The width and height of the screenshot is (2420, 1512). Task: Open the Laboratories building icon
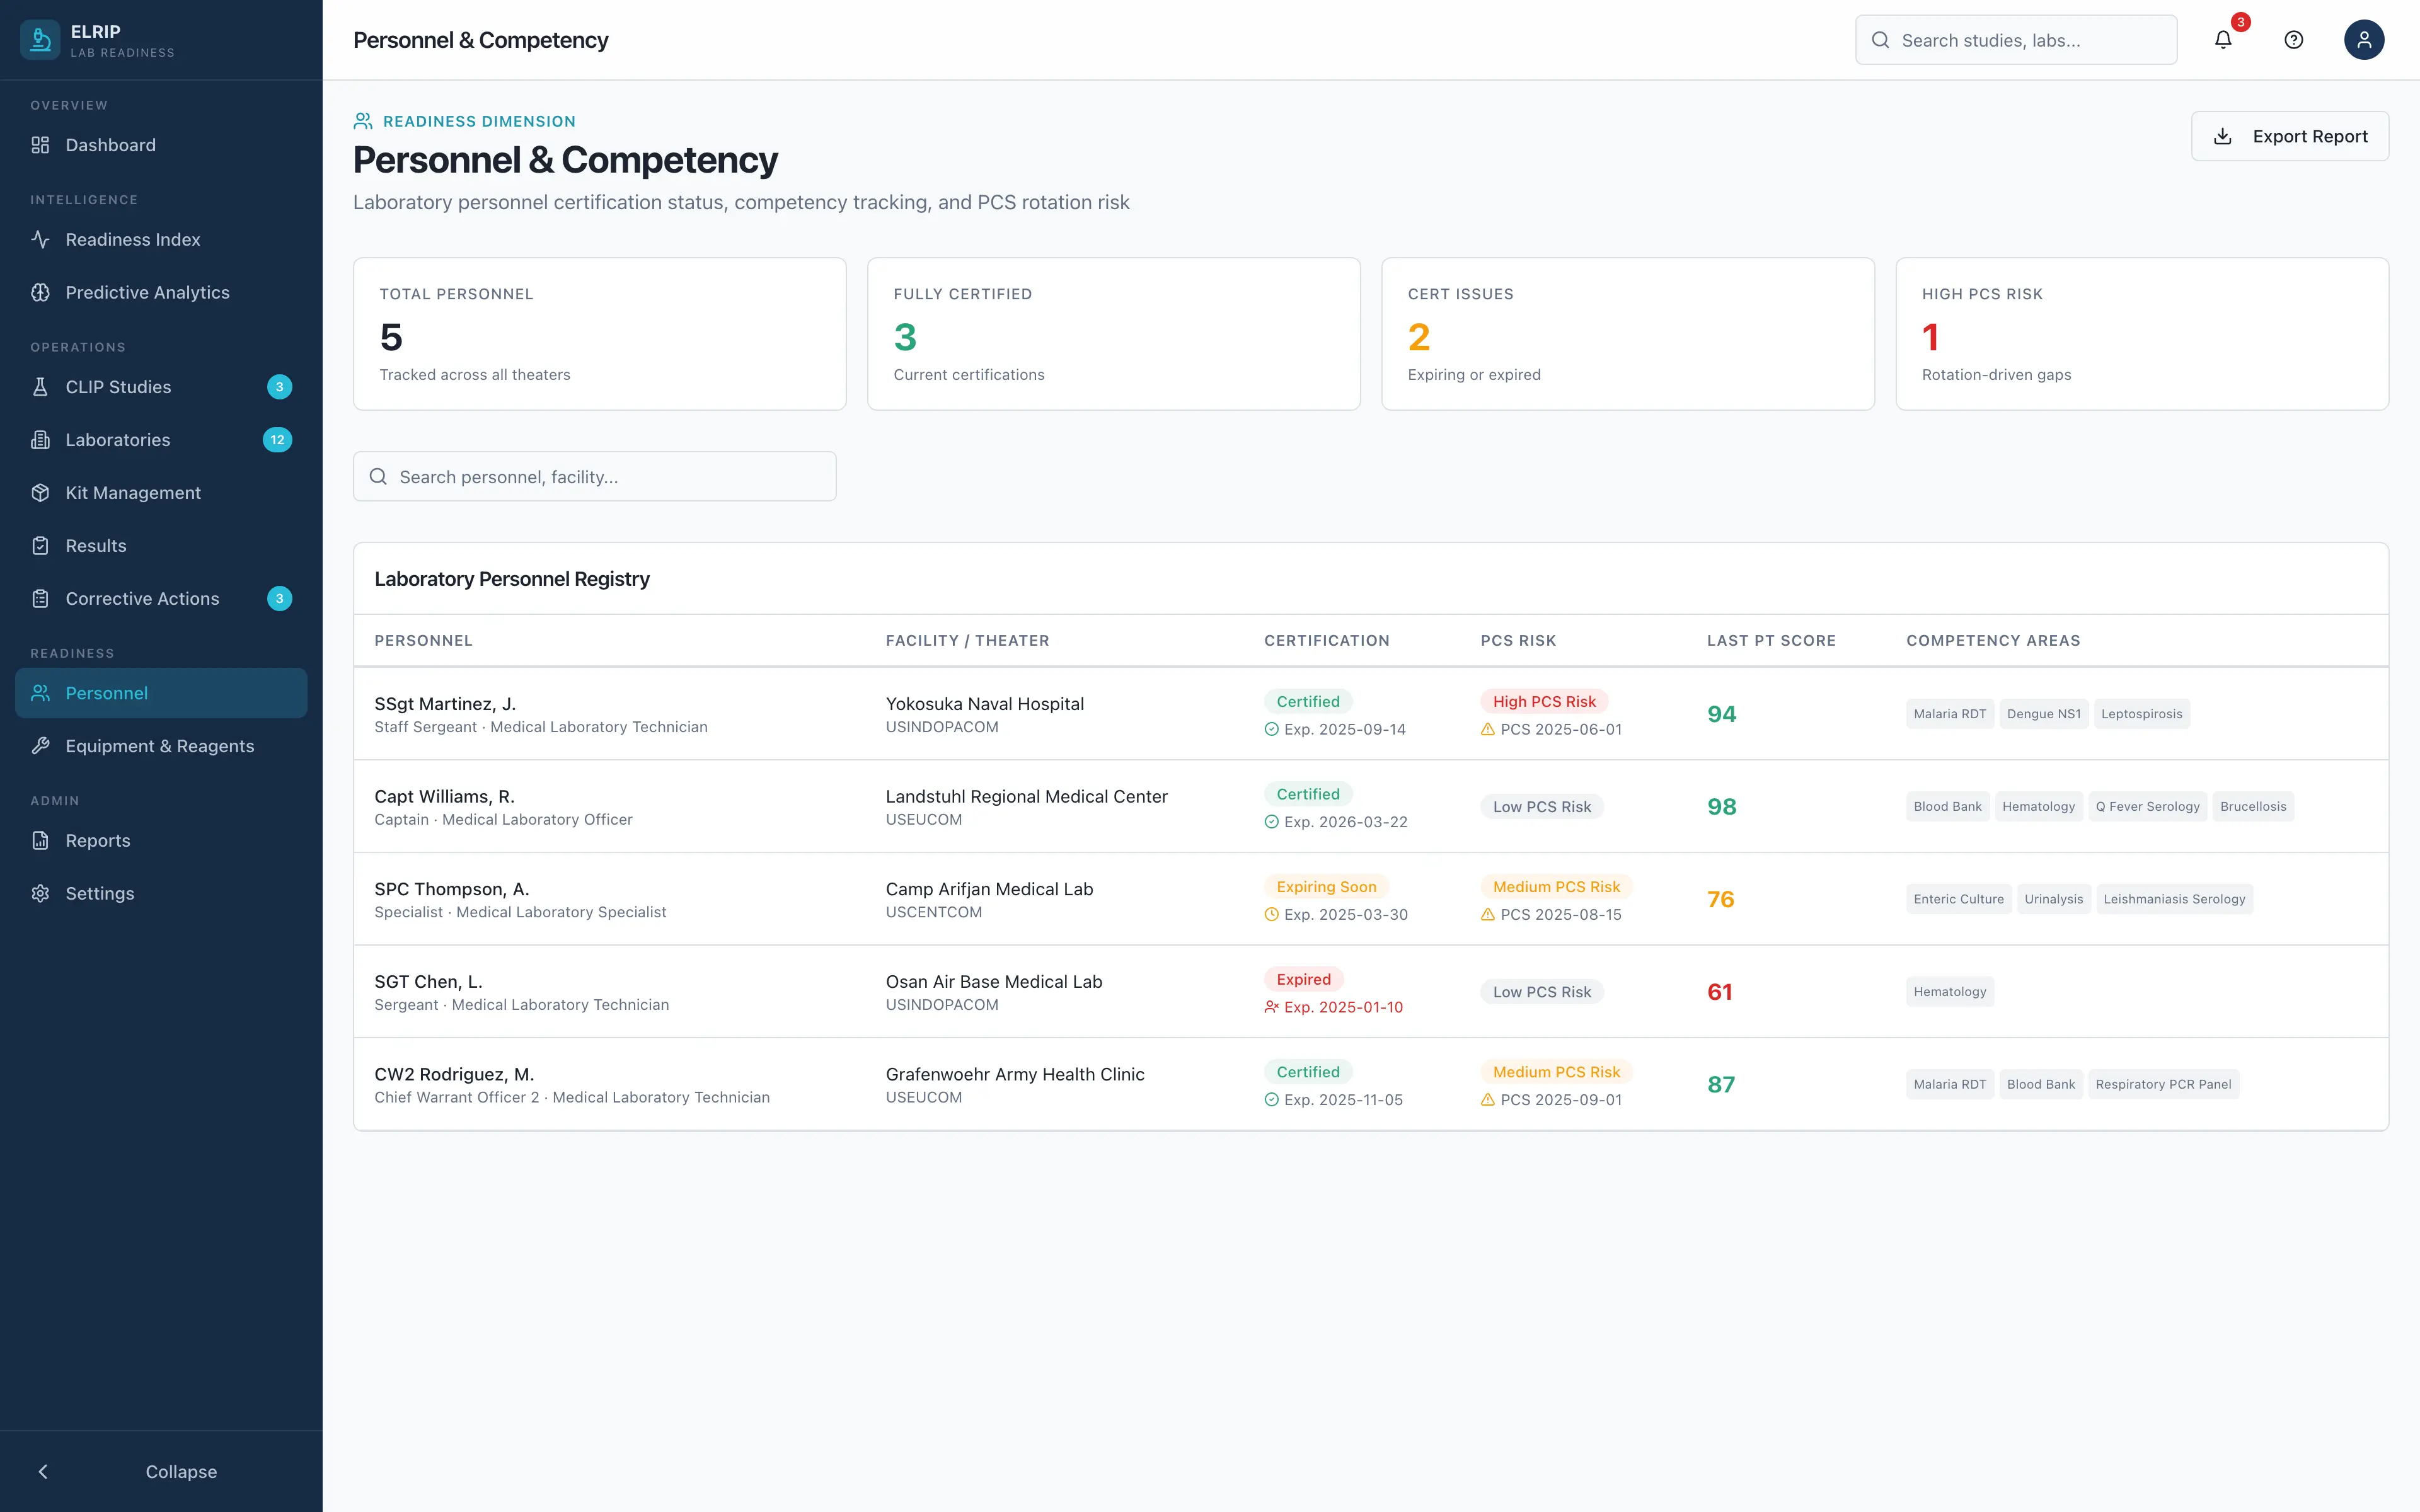[x=40, y=440]
